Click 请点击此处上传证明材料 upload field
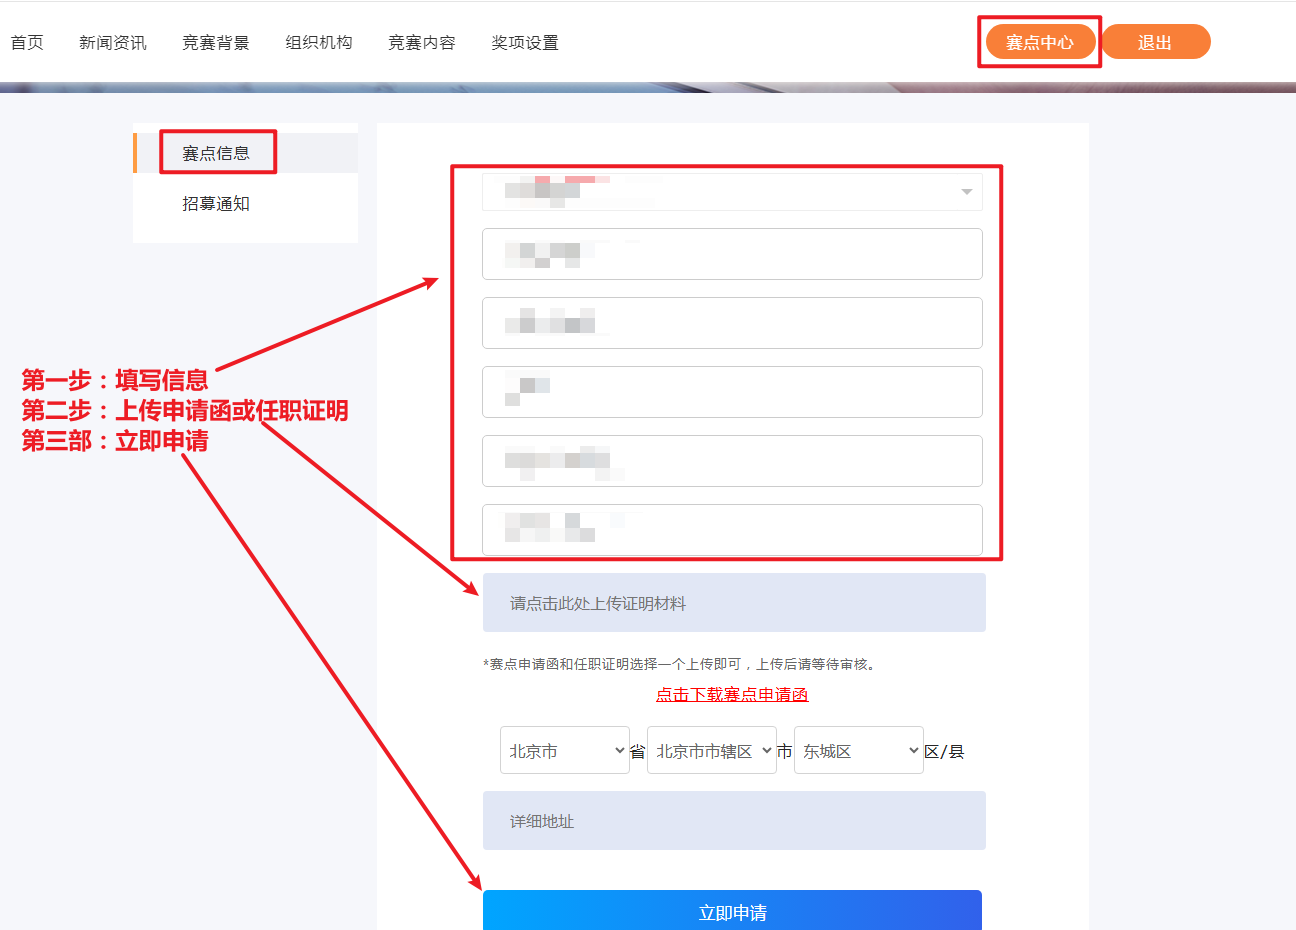1296x930 pixels. point(734,603)
